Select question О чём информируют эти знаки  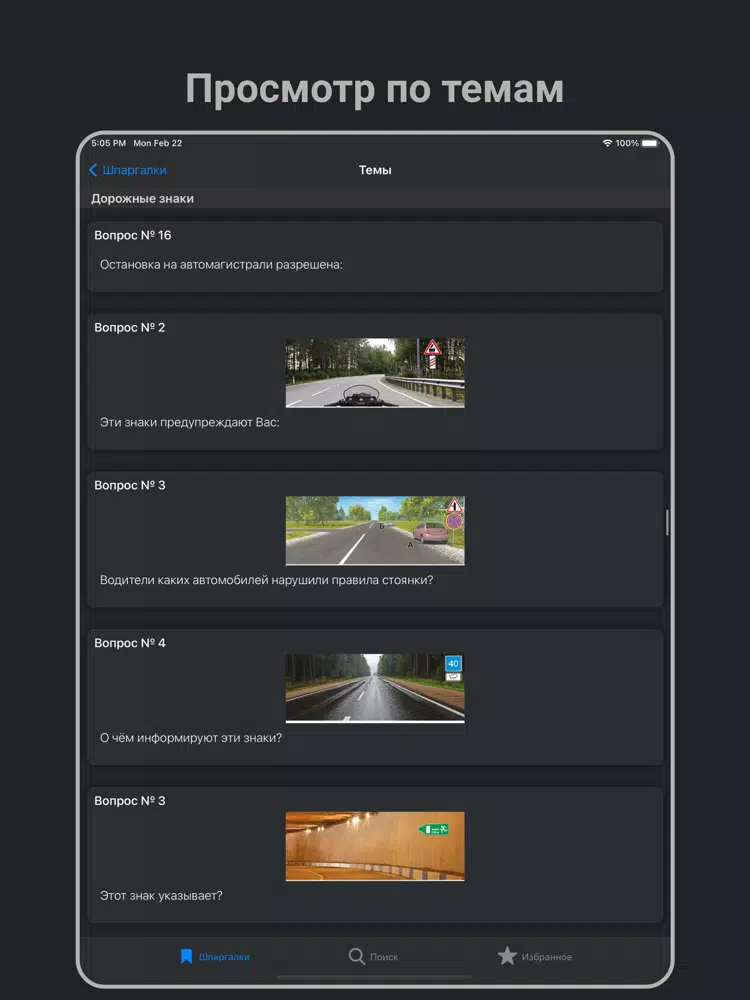coord(191,738)
